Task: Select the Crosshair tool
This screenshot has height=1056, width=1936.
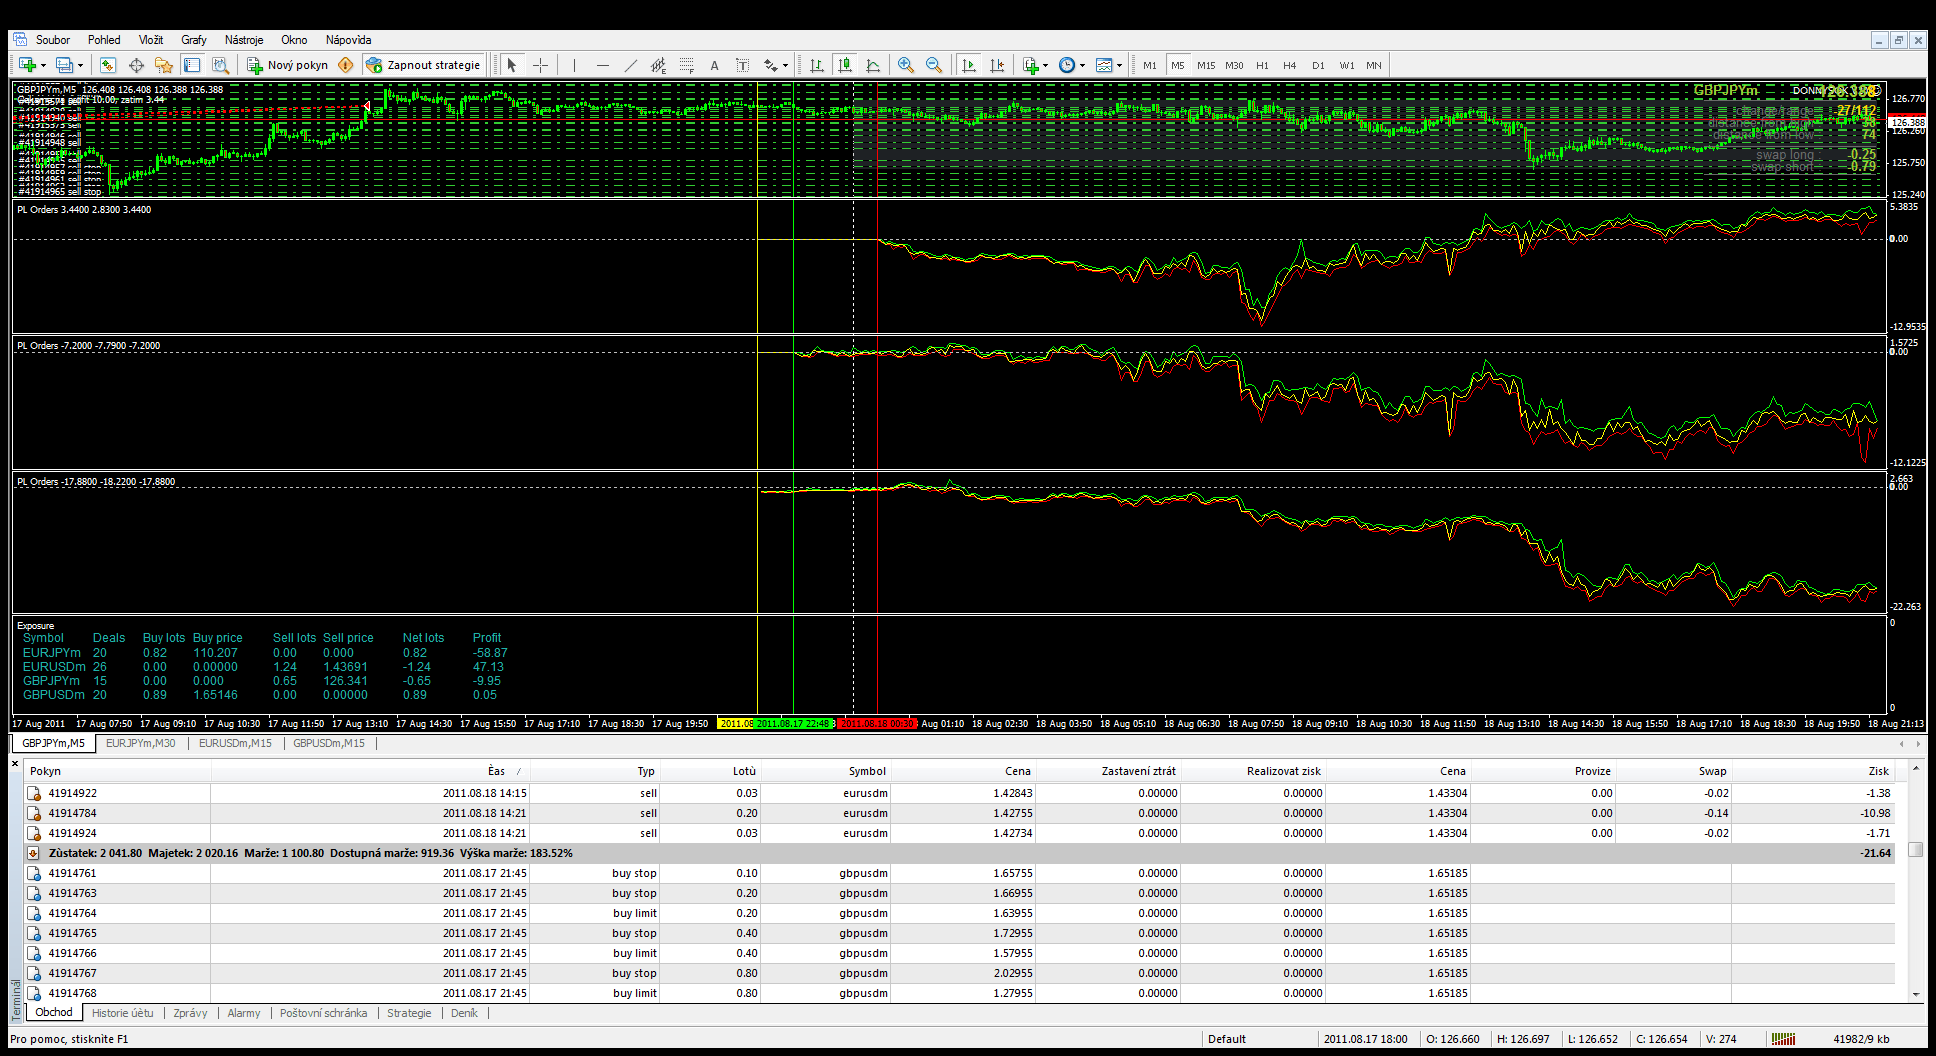Action: coord(540,65)
